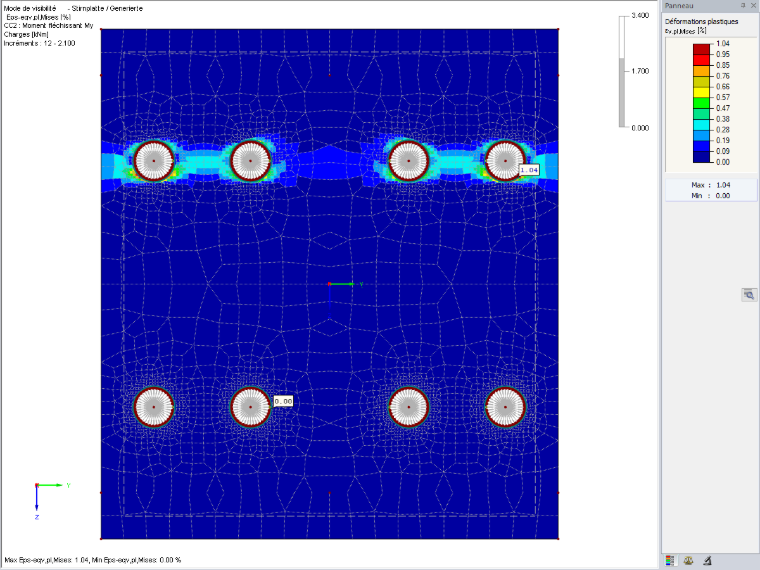Select the bottom row third bolt hole
This screenshot has width=760, height=570.
coord(409,407)
